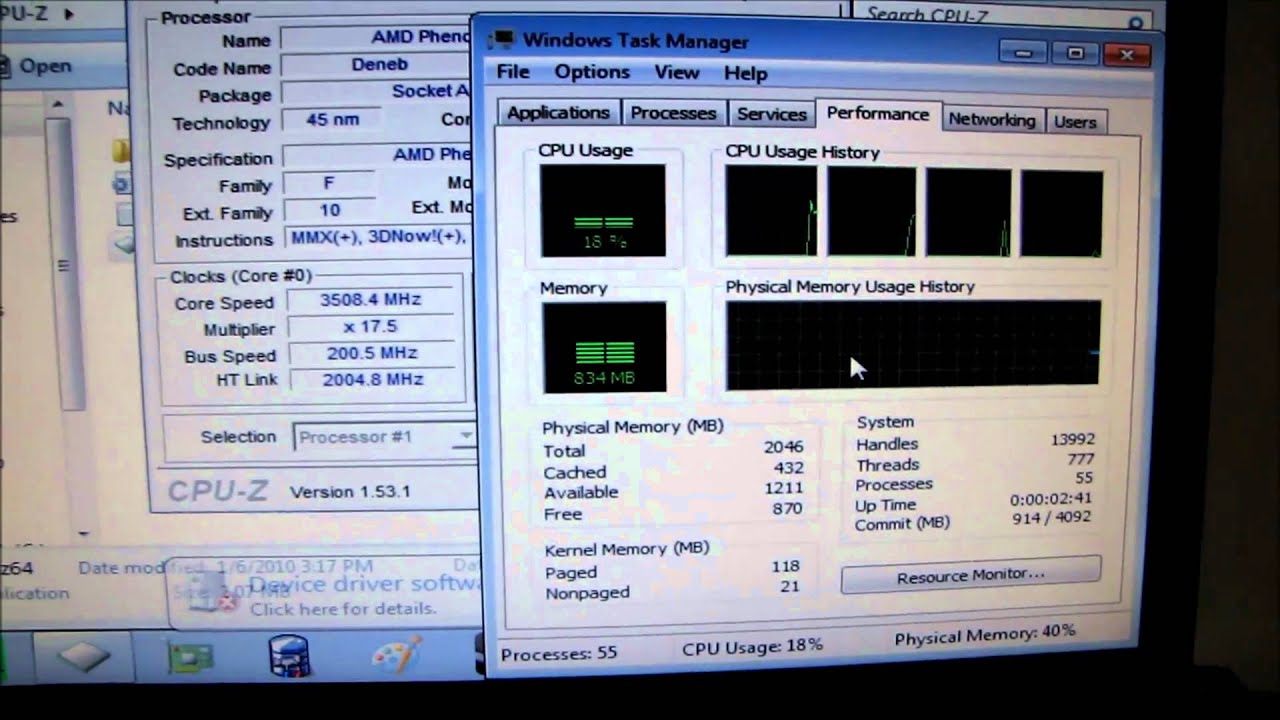Click the Free memory value 870
Viewport: 1280px width, 720px height.
tap(787, 508)
